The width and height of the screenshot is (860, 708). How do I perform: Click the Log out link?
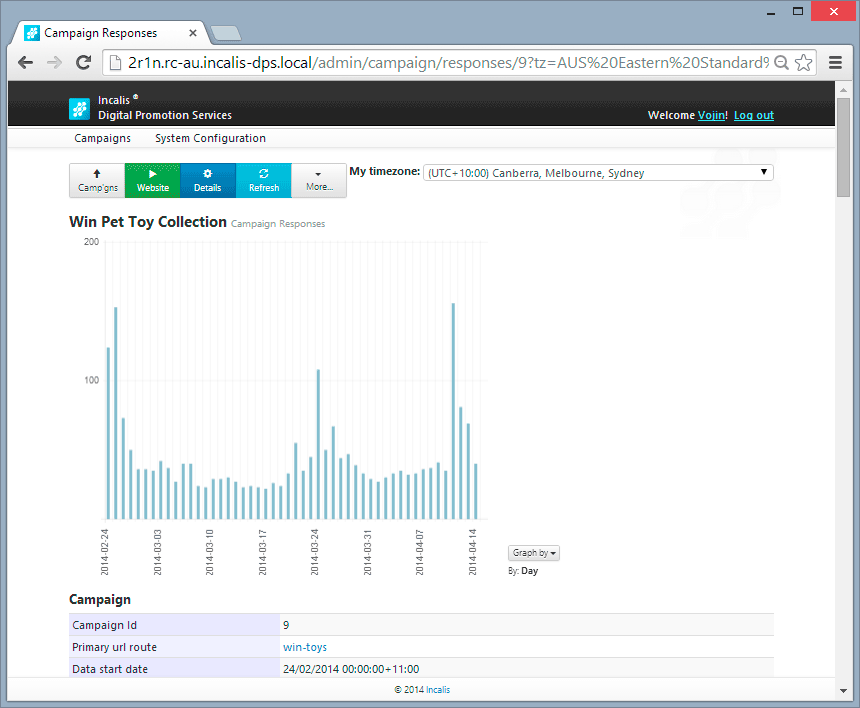pos(753,115)
